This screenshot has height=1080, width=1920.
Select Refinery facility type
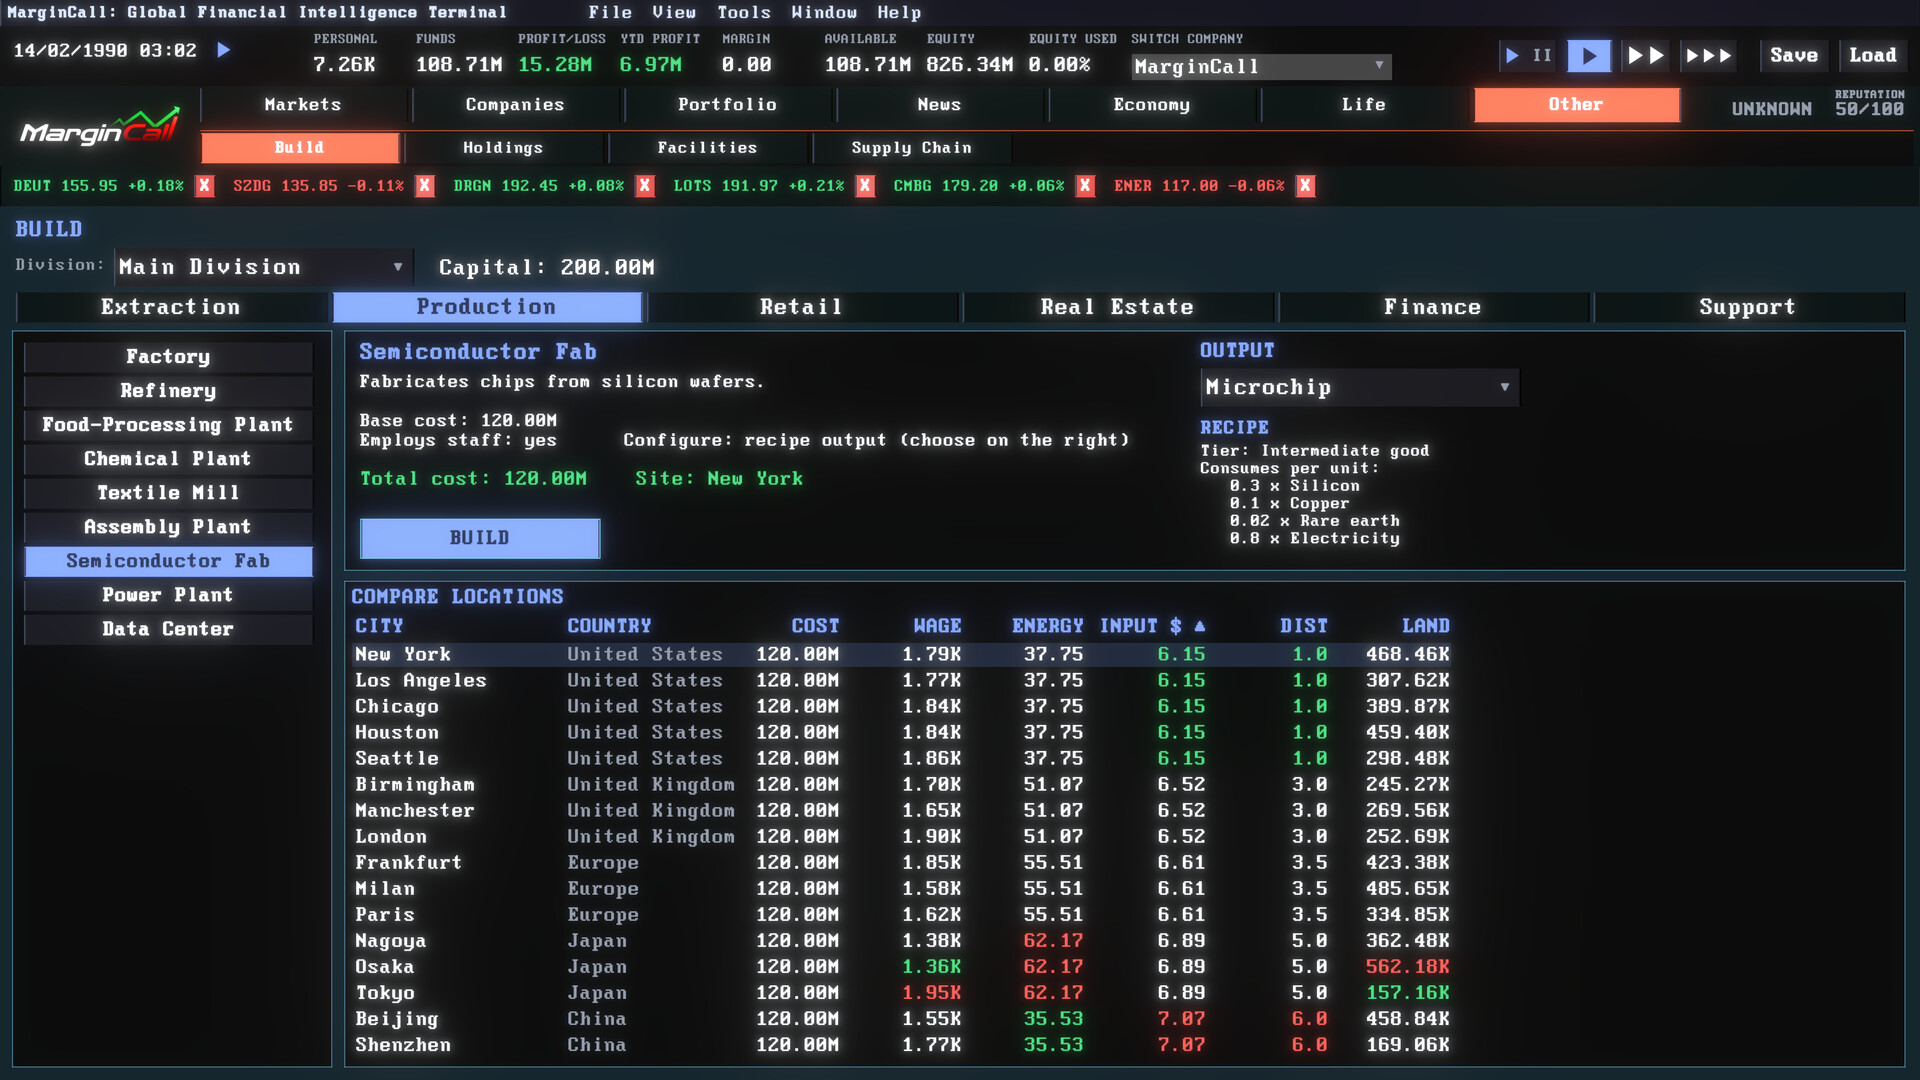coord(168,391)
